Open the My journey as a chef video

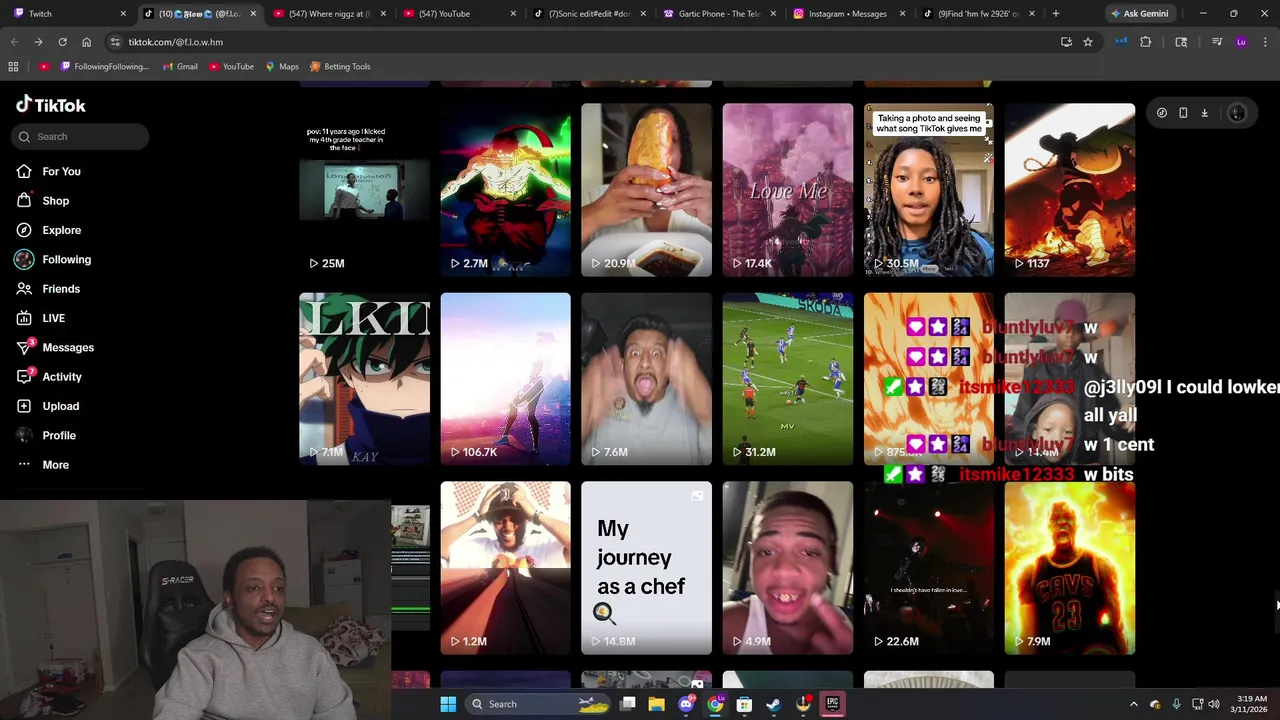(x=646, y=568)
